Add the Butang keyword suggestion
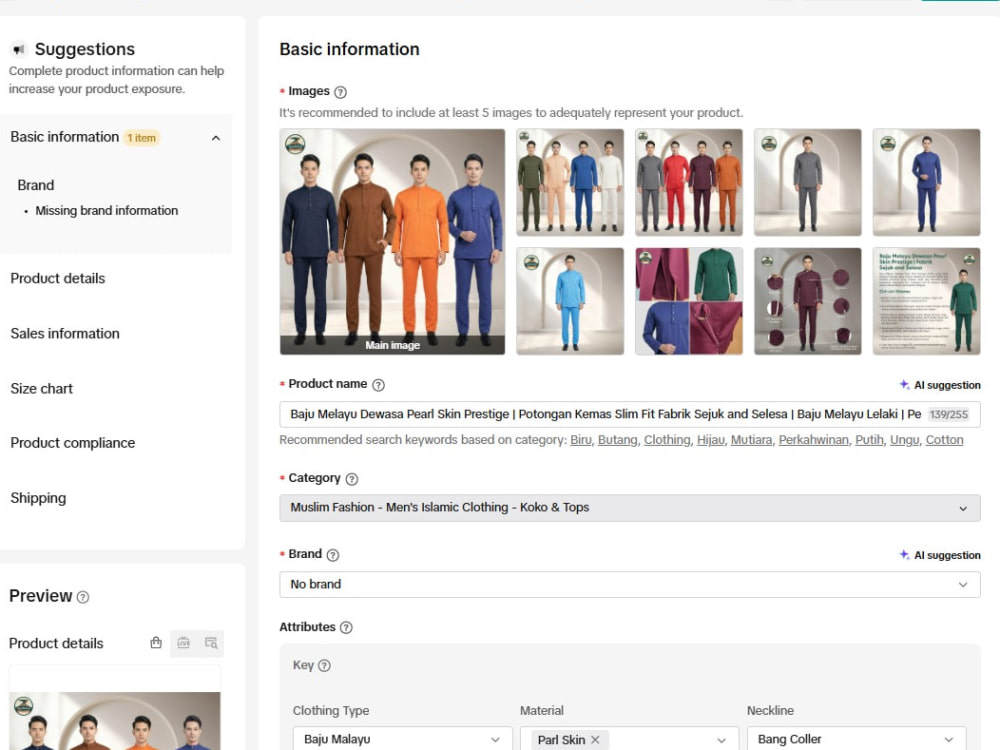 (617, 440)
